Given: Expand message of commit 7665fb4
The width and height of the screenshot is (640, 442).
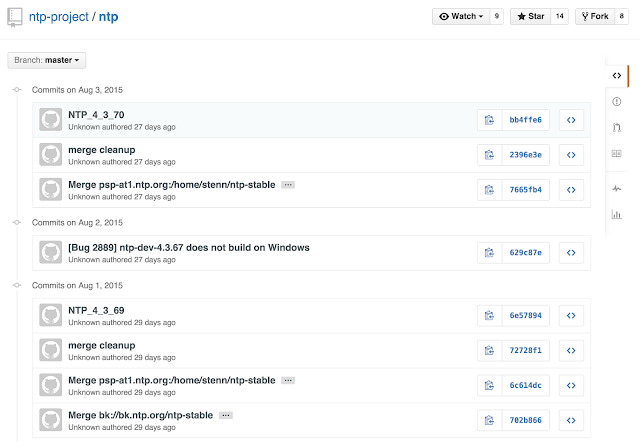Looking at the screenshot, I should pyautogui.click(x=288, y=185).
